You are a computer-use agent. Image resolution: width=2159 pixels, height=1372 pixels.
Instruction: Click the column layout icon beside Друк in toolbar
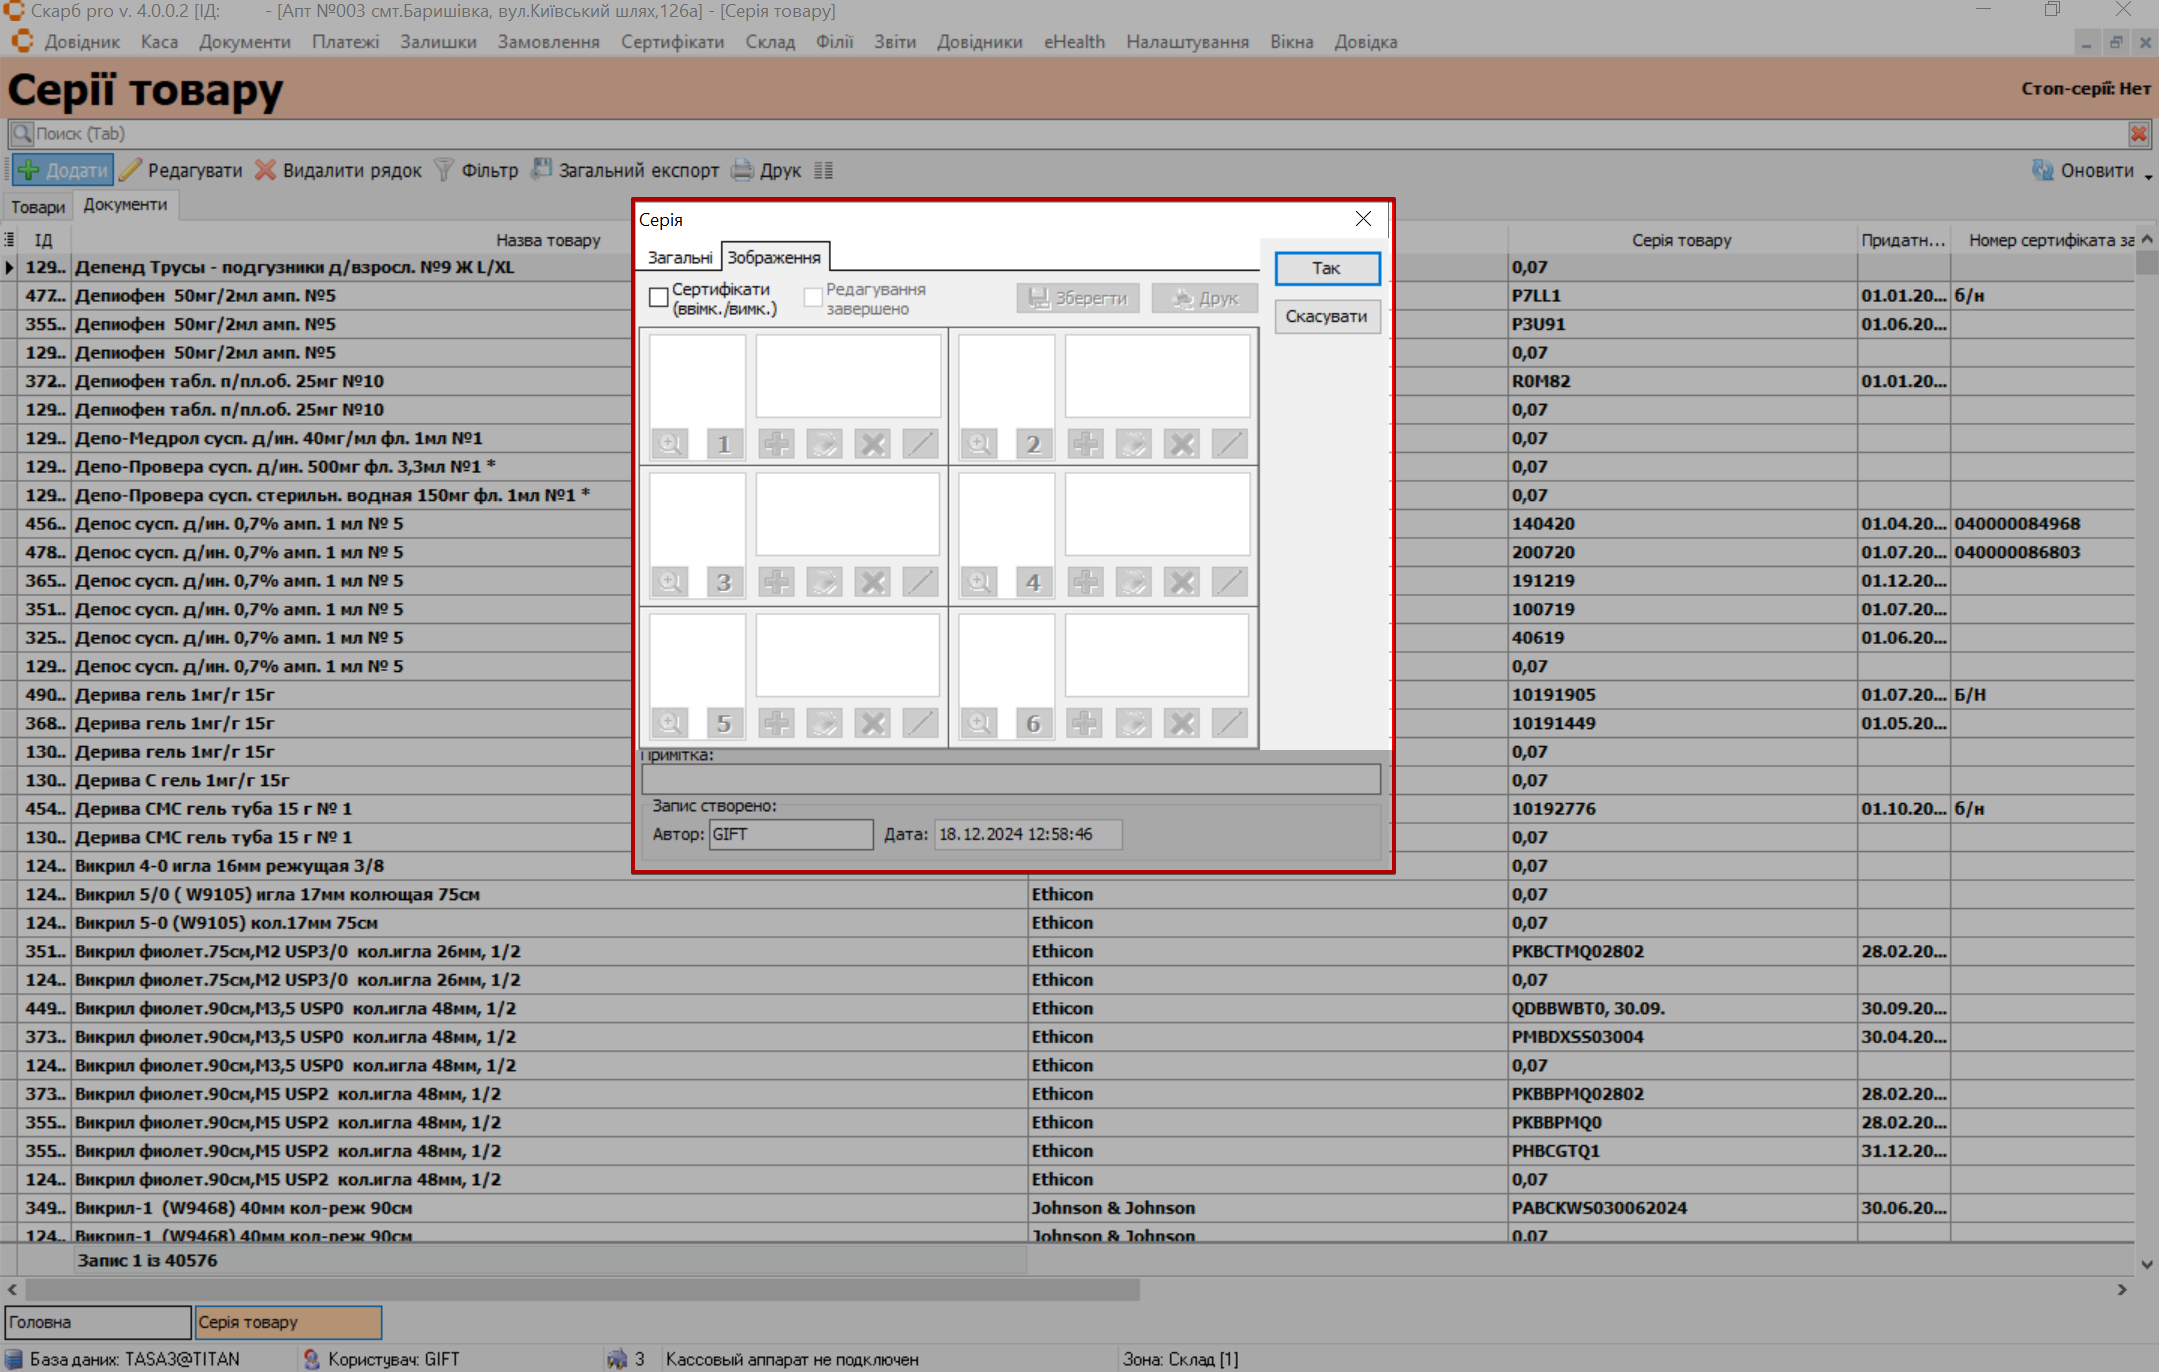[x=823, y=171]
